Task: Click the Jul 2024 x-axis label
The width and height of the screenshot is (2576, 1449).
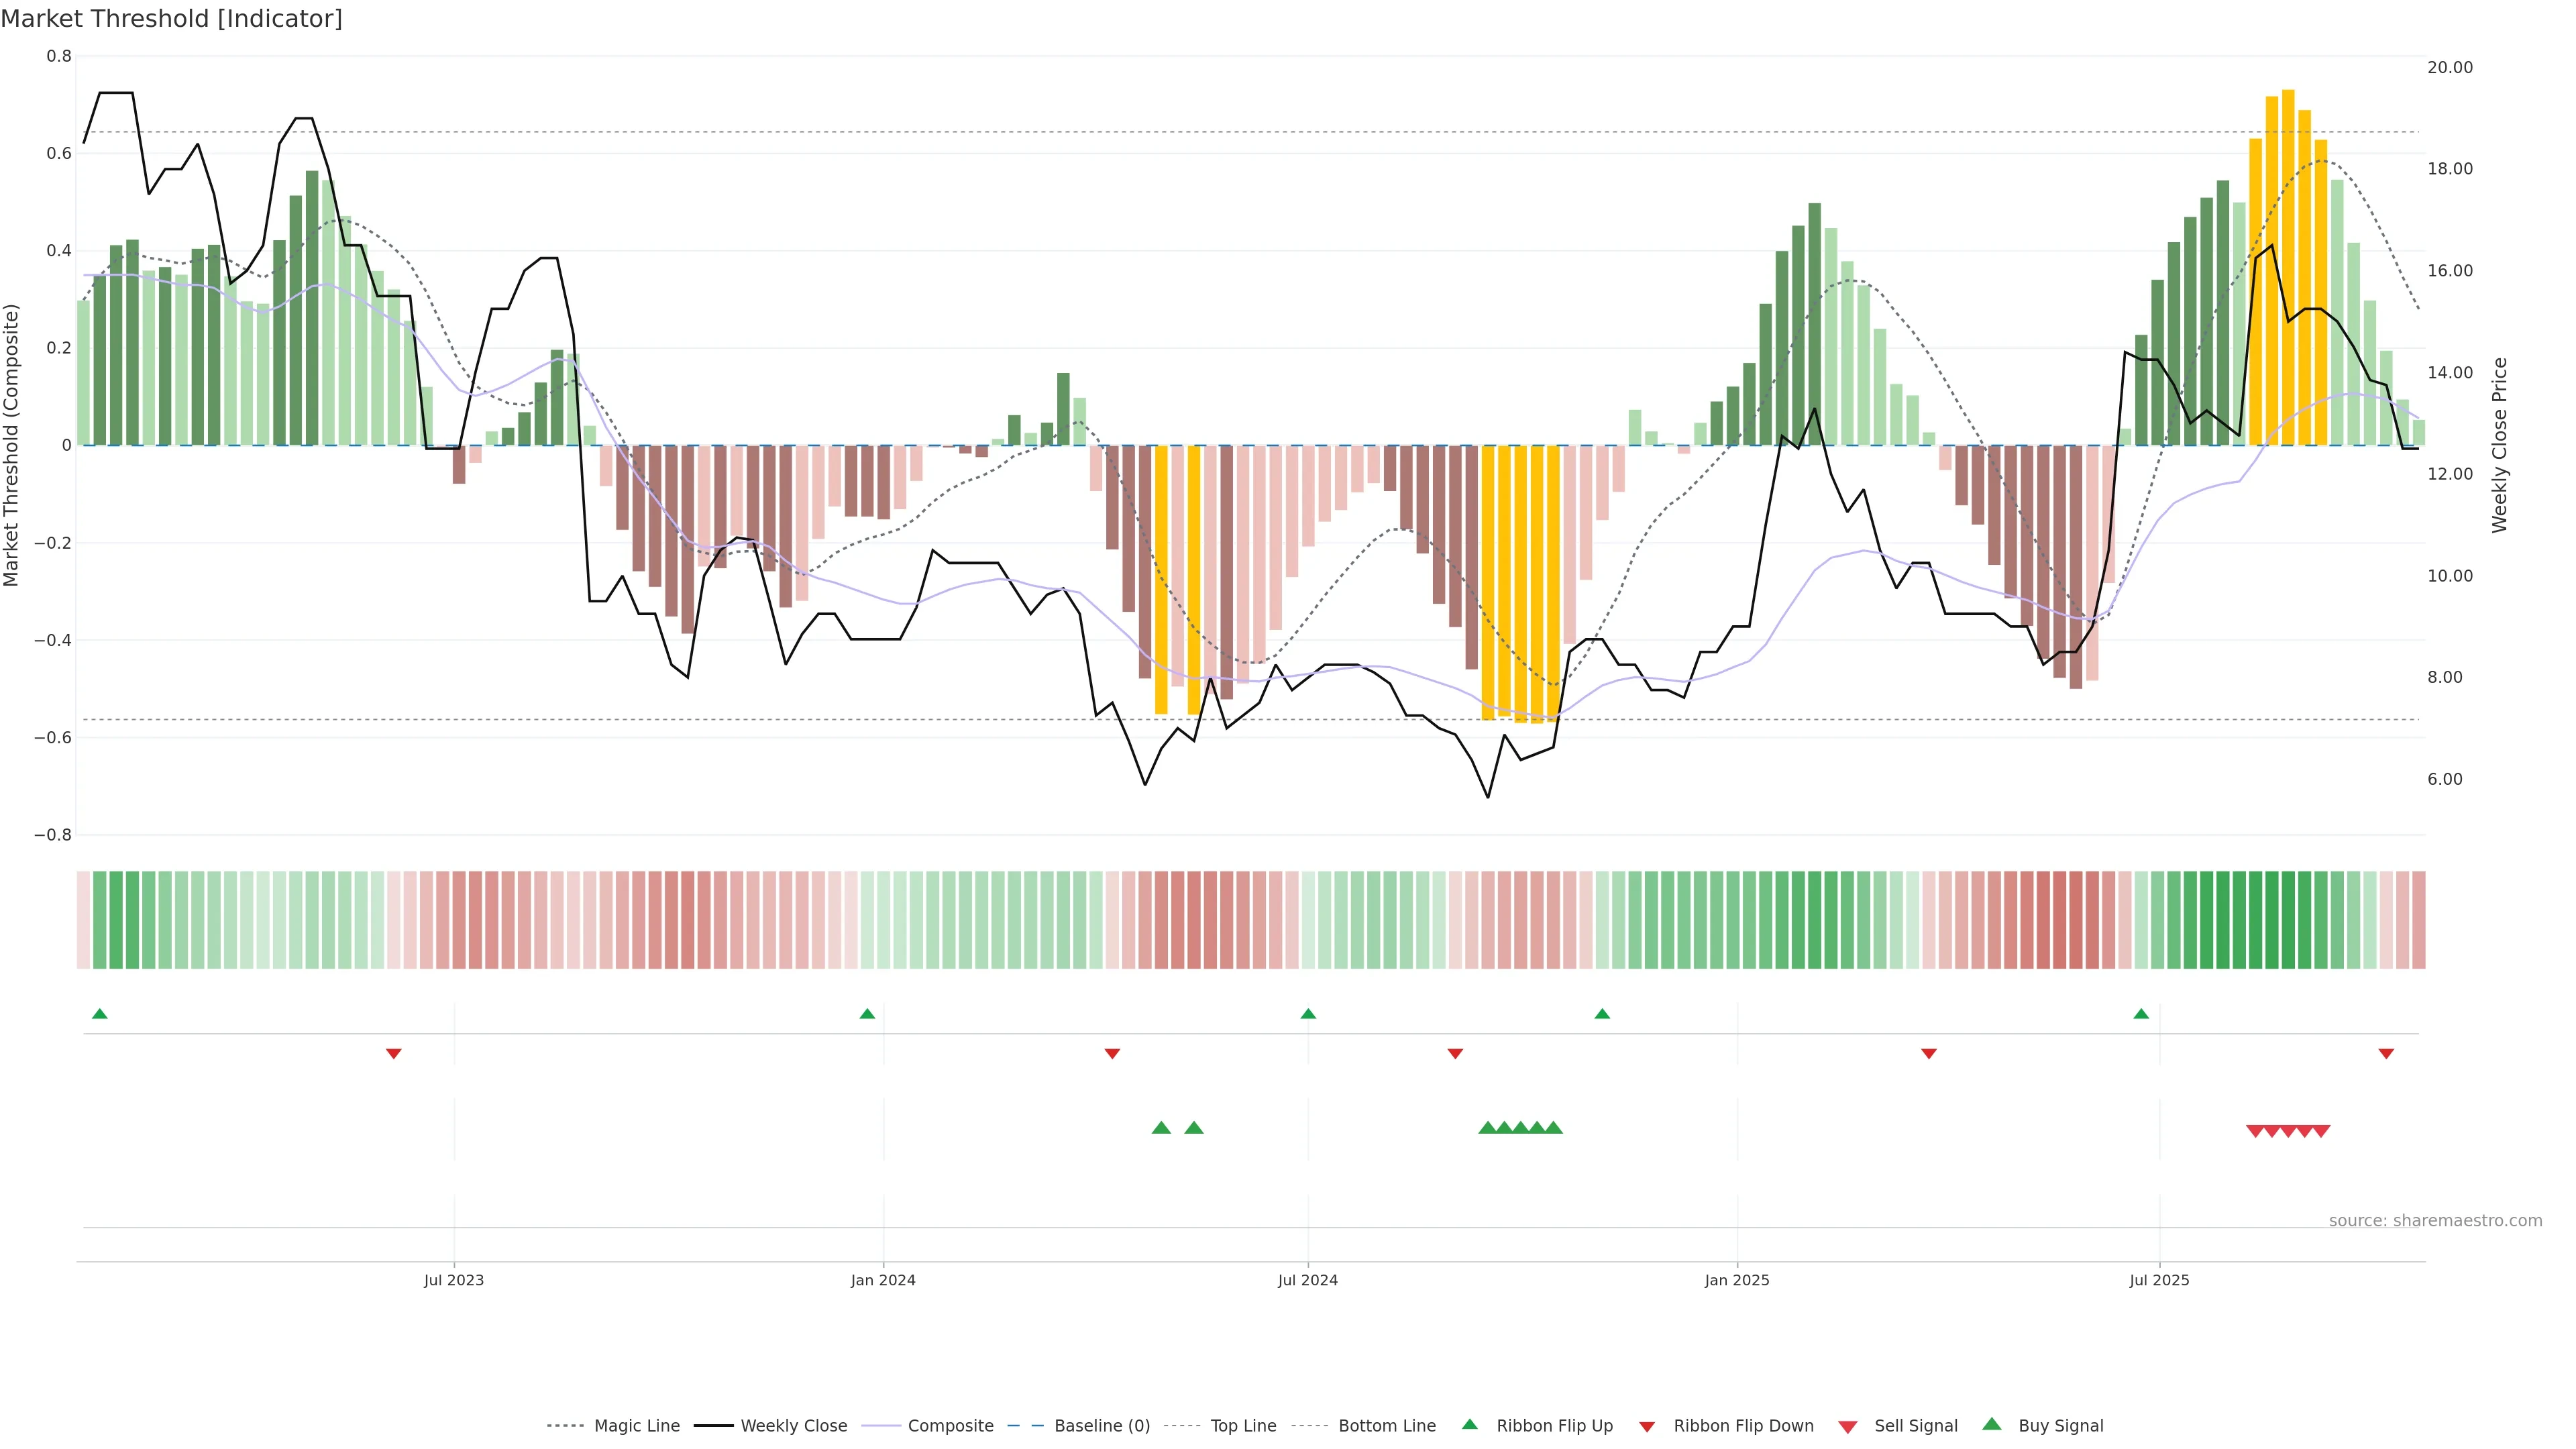Action: [1307, 1280]
